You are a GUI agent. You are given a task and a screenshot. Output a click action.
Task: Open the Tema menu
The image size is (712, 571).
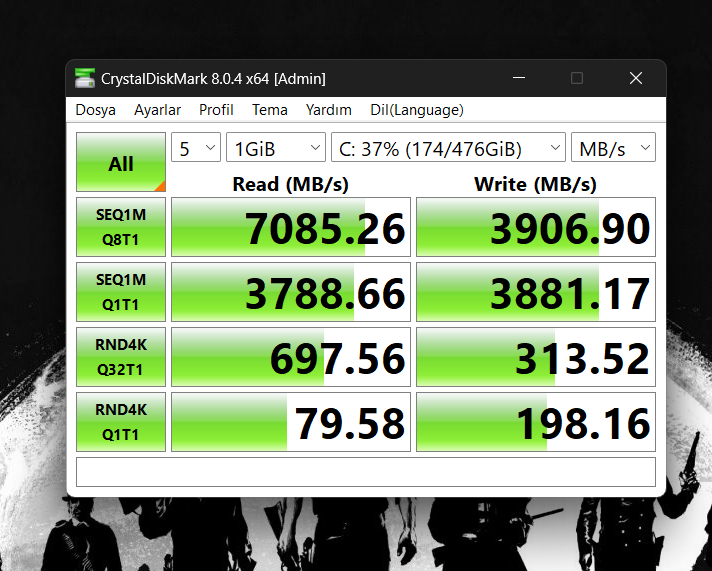(x=270, y=110)
